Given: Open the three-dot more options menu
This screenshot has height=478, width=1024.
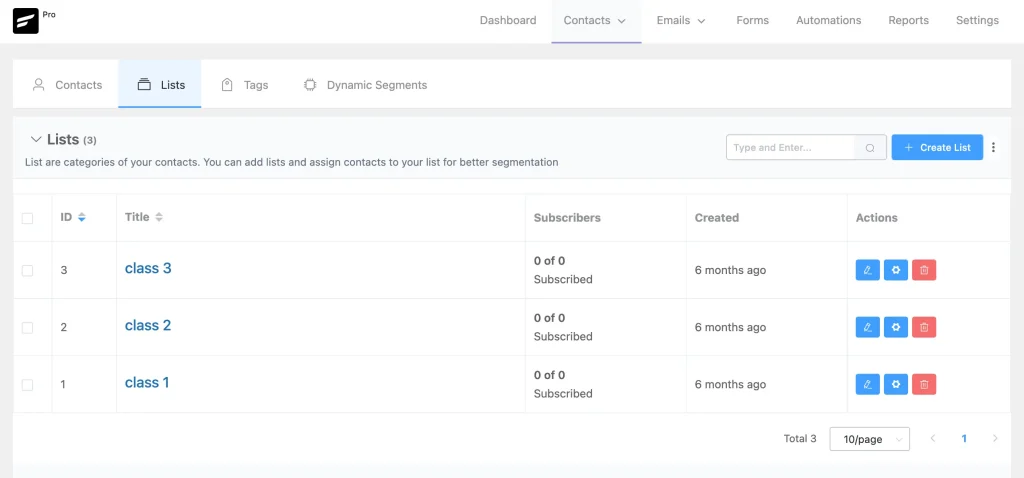Looking at the screenshot, I should click(993, 148).
